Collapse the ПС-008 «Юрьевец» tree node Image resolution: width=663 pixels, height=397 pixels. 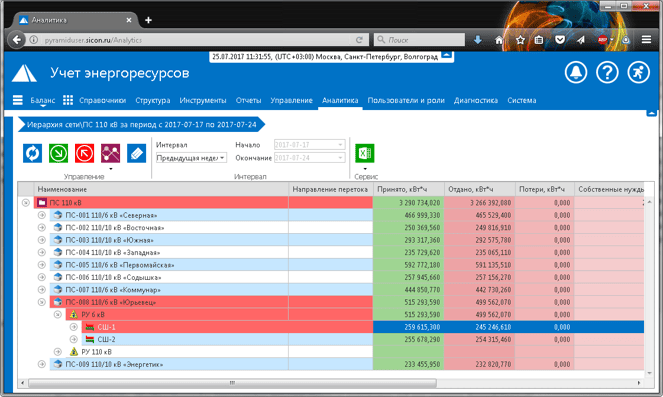tap(41, 302)
